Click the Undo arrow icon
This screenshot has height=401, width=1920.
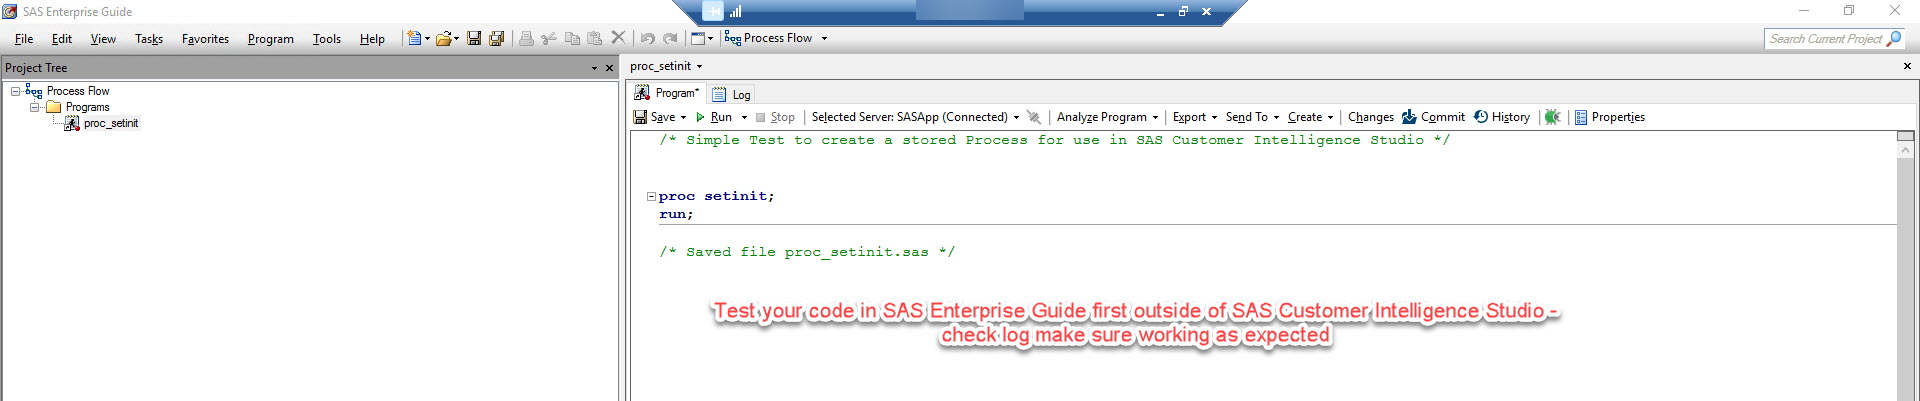648,38
